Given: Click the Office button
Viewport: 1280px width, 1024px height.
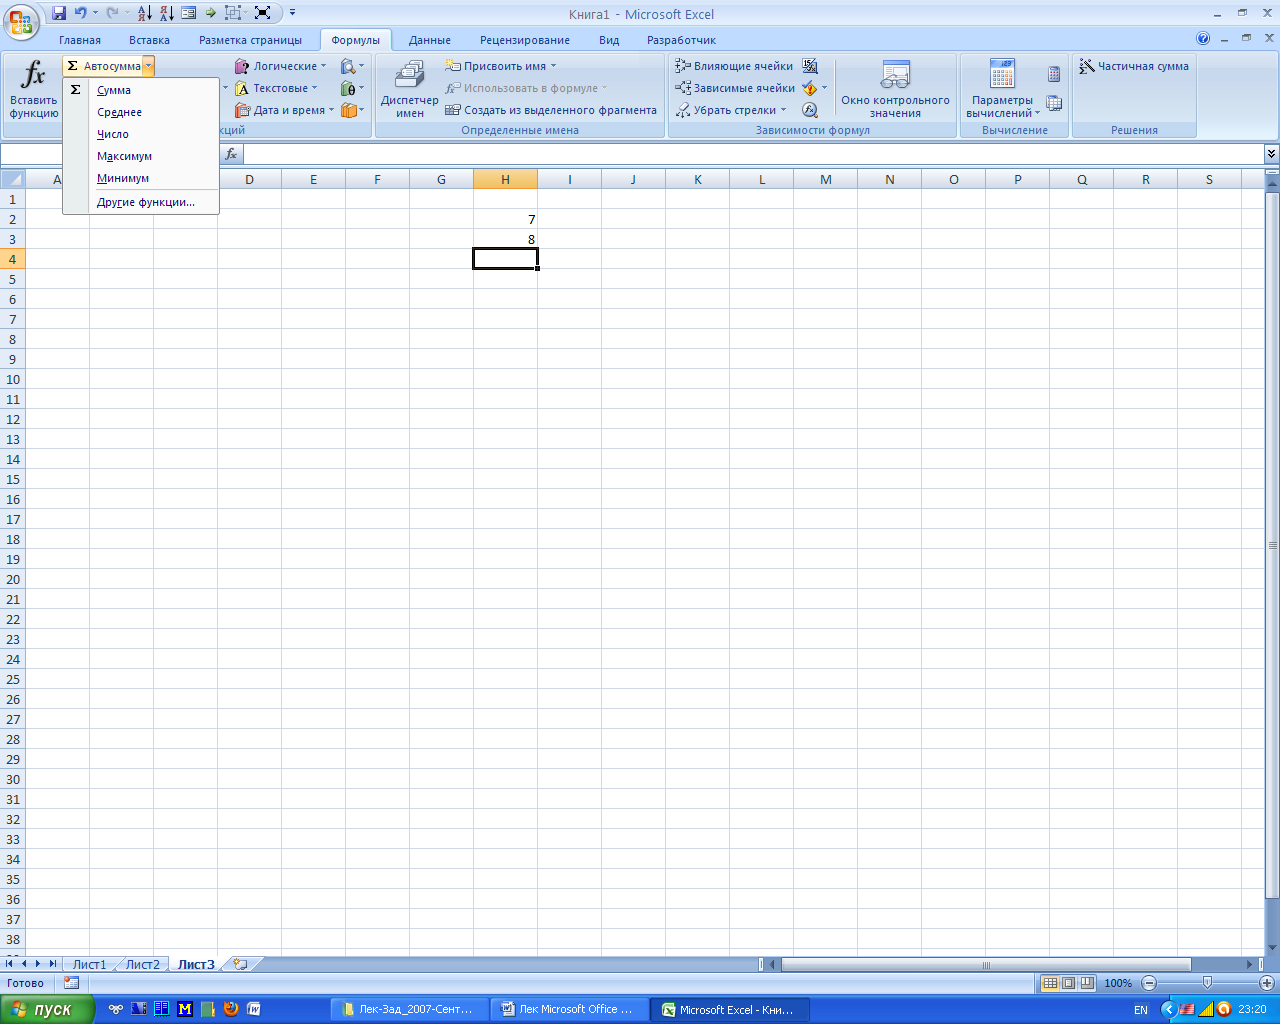Looking at the screenshot, I should (20, 20).
